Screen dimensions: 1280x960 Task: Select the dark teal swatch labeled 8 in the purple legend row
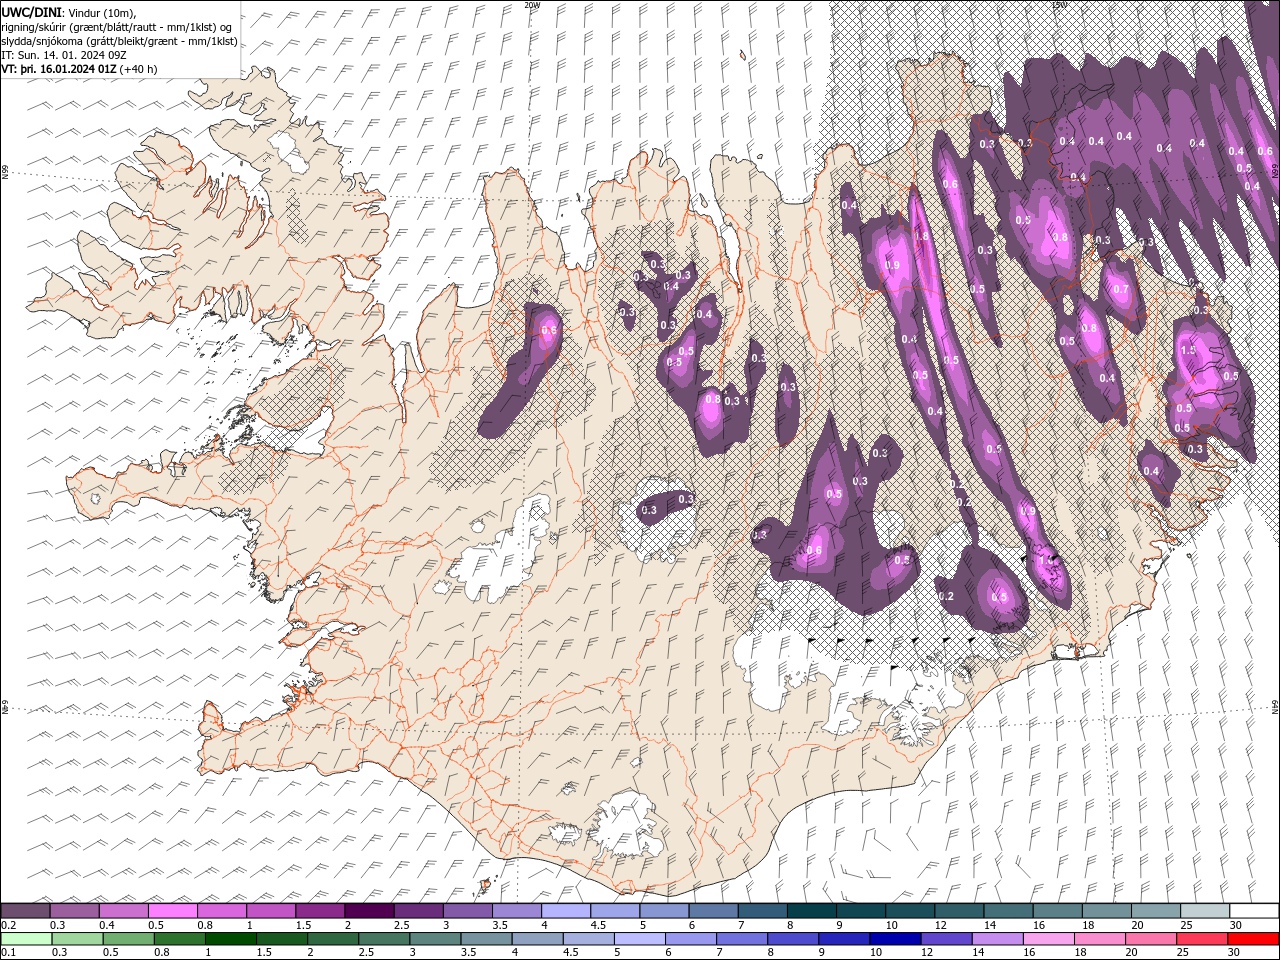click(811, 911)
